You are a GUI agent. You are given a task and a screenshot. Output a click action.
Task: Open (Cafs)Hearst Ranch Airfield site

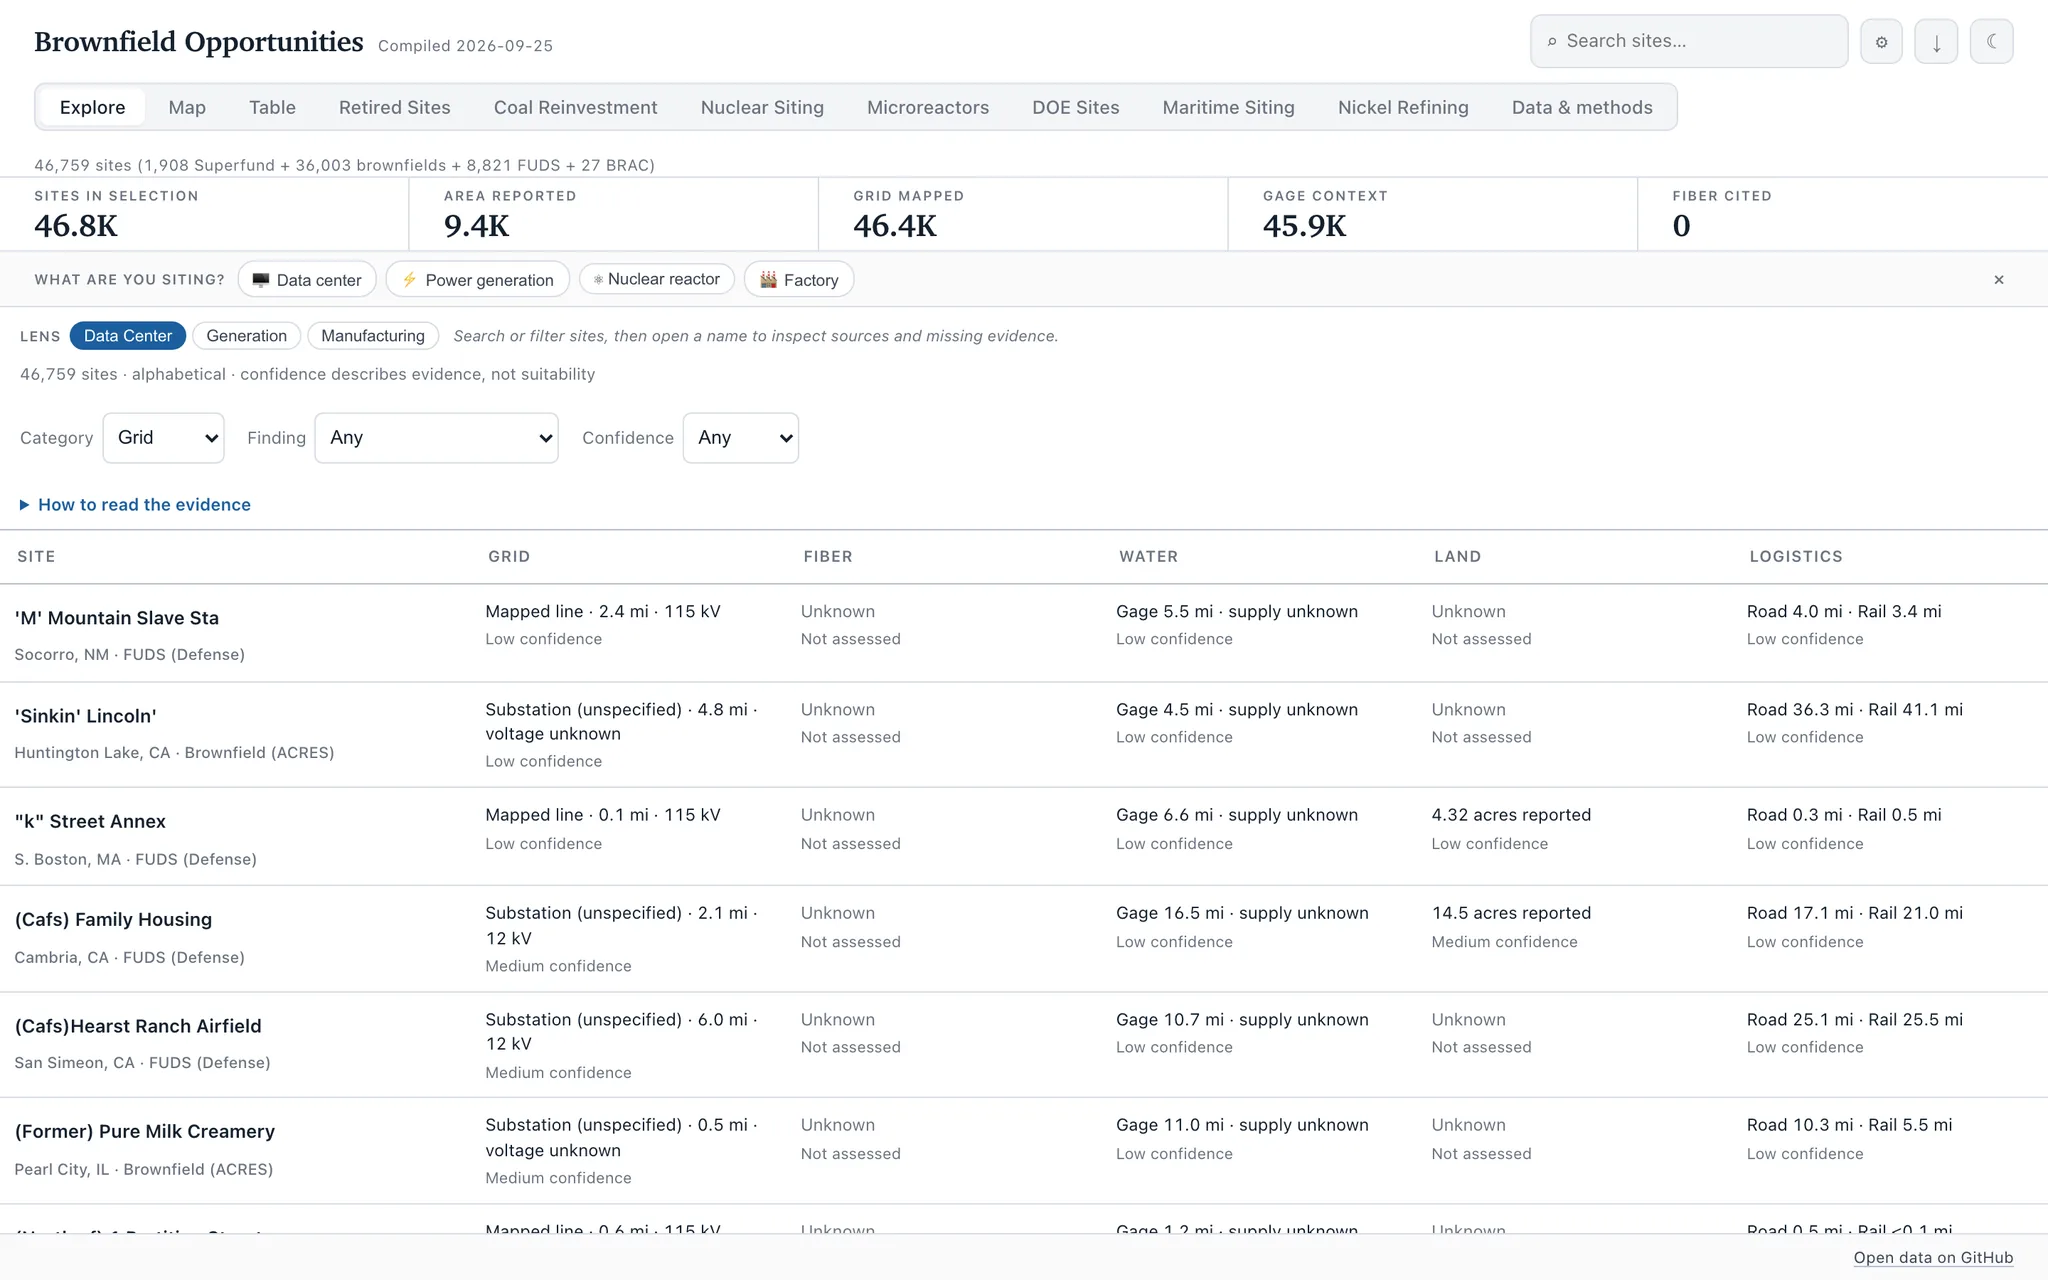coord(138,1026)
